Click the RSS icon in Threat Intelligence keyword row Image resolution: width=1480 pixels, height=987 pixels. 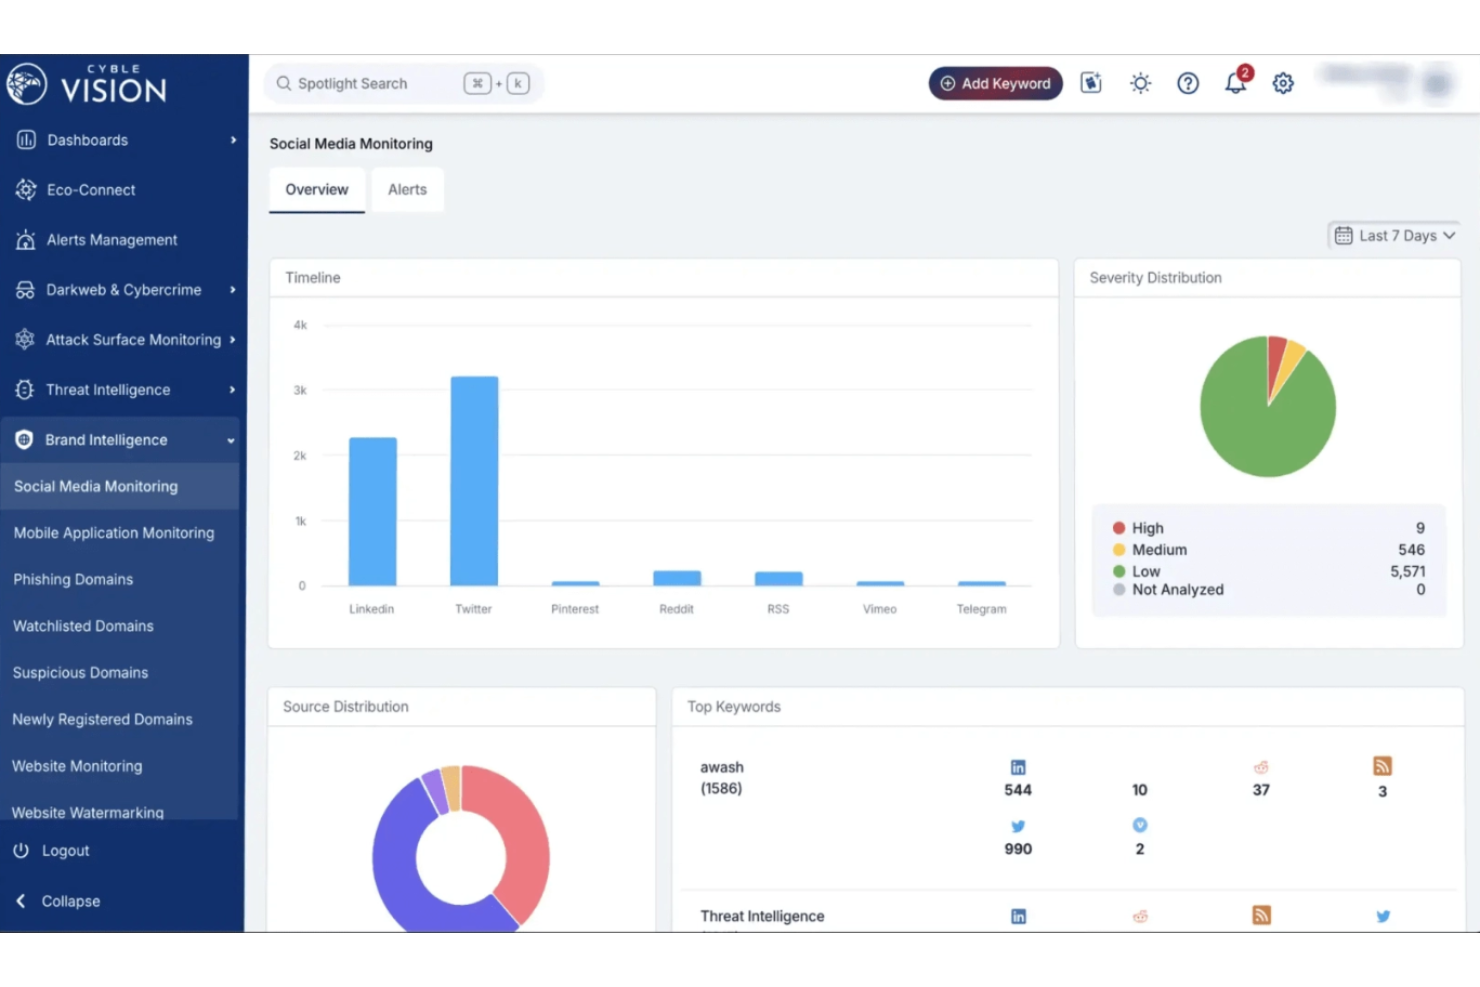tap(1262, 915)
